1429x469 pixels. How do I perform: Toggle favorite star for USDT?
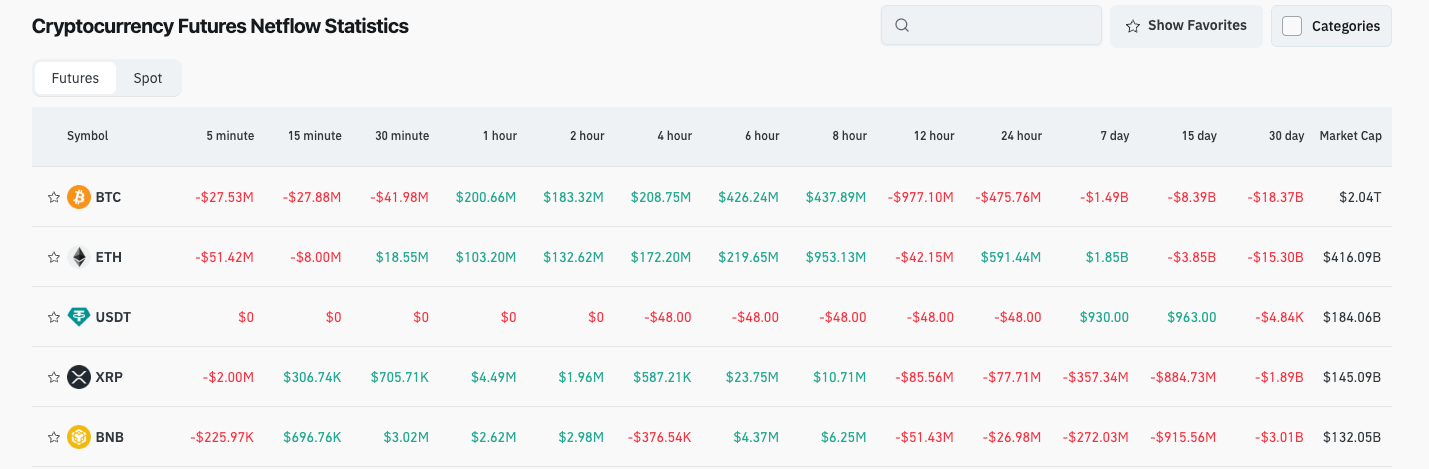[x=54, y=318]
